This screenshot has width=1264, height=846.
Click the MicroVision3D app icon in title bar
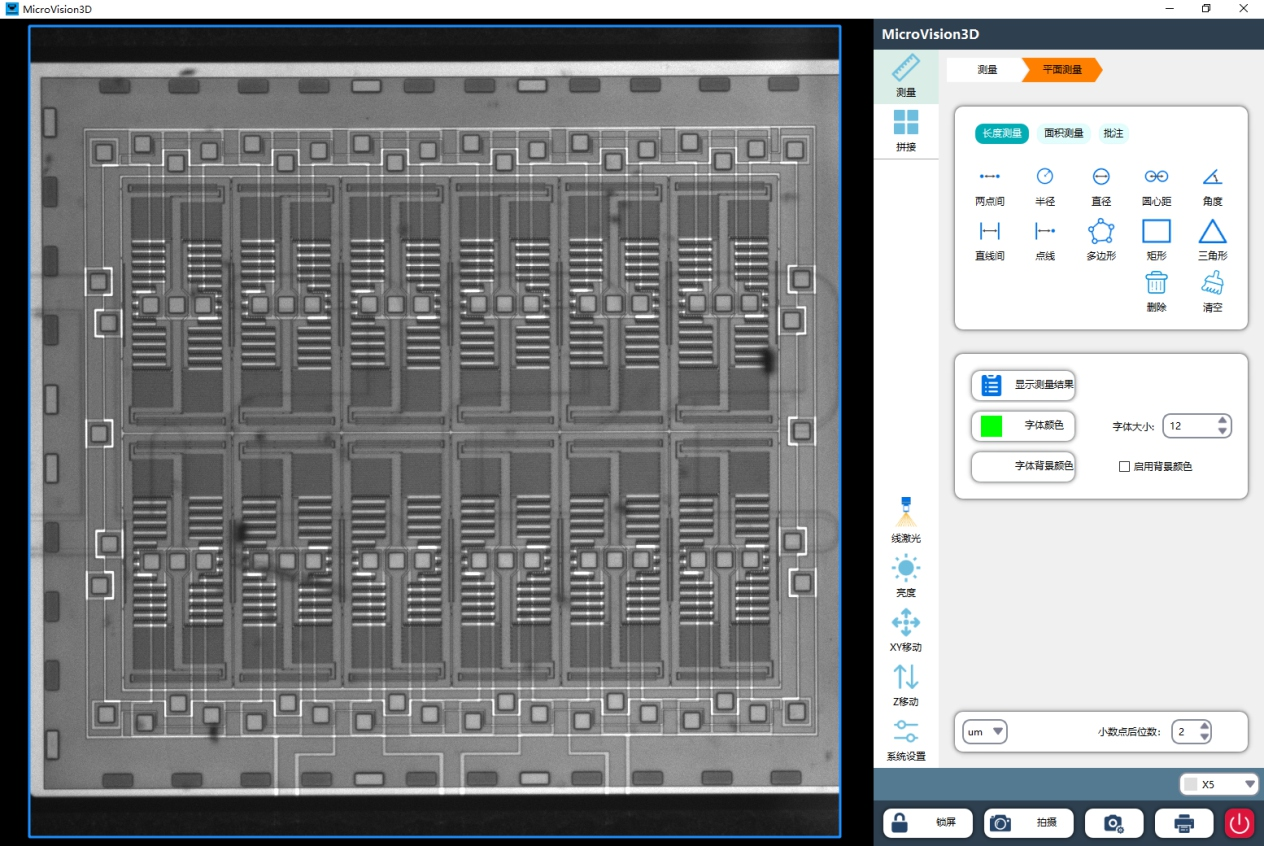(12, 9)
